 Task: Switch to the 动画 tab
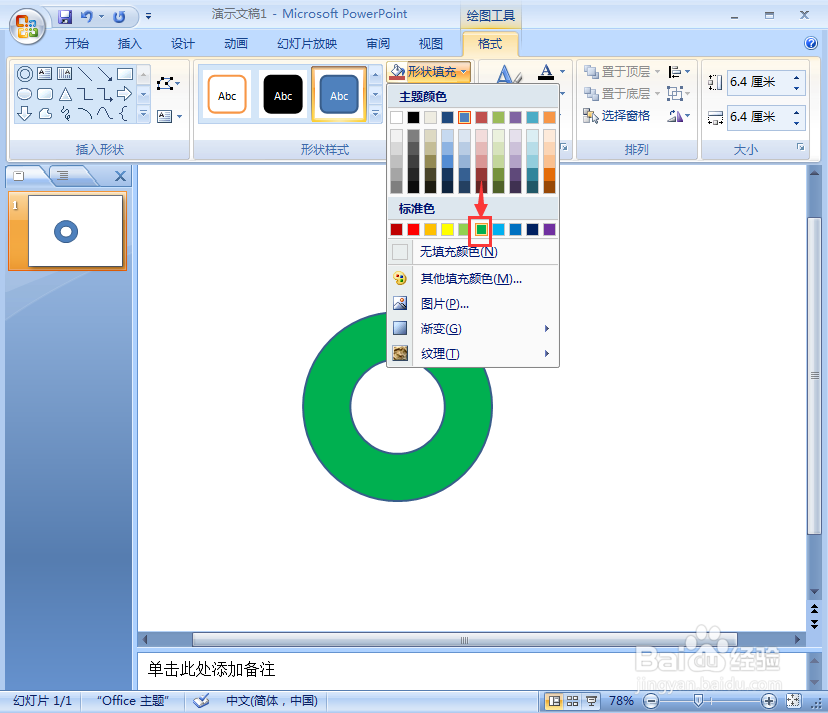click(236, 44)
